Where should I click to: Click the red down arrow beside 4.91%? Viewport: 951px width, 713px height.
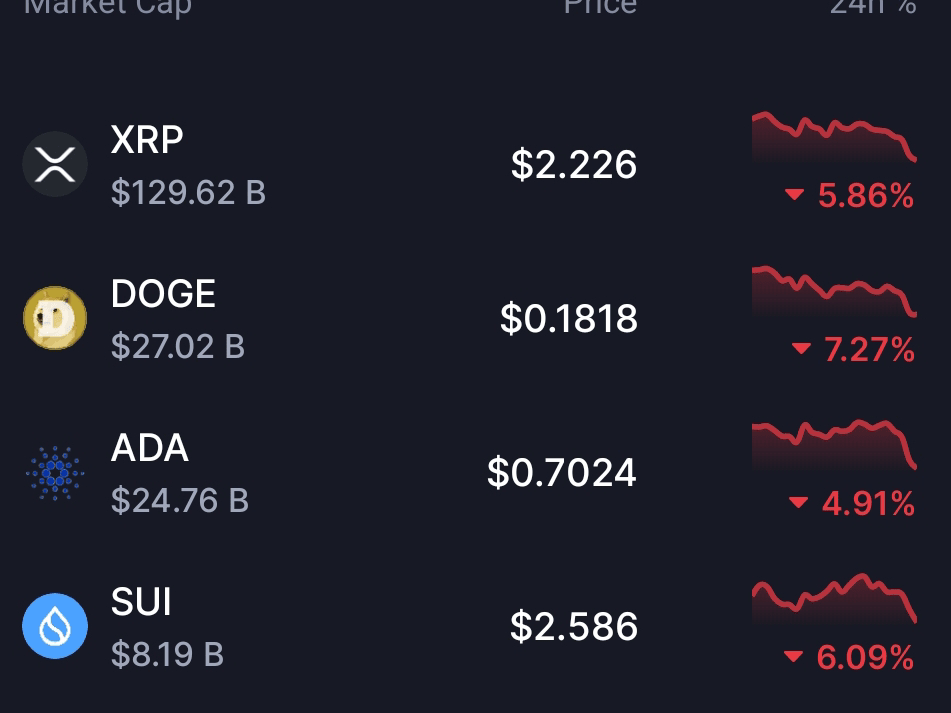pyautogui.click(x=798, y=503)
